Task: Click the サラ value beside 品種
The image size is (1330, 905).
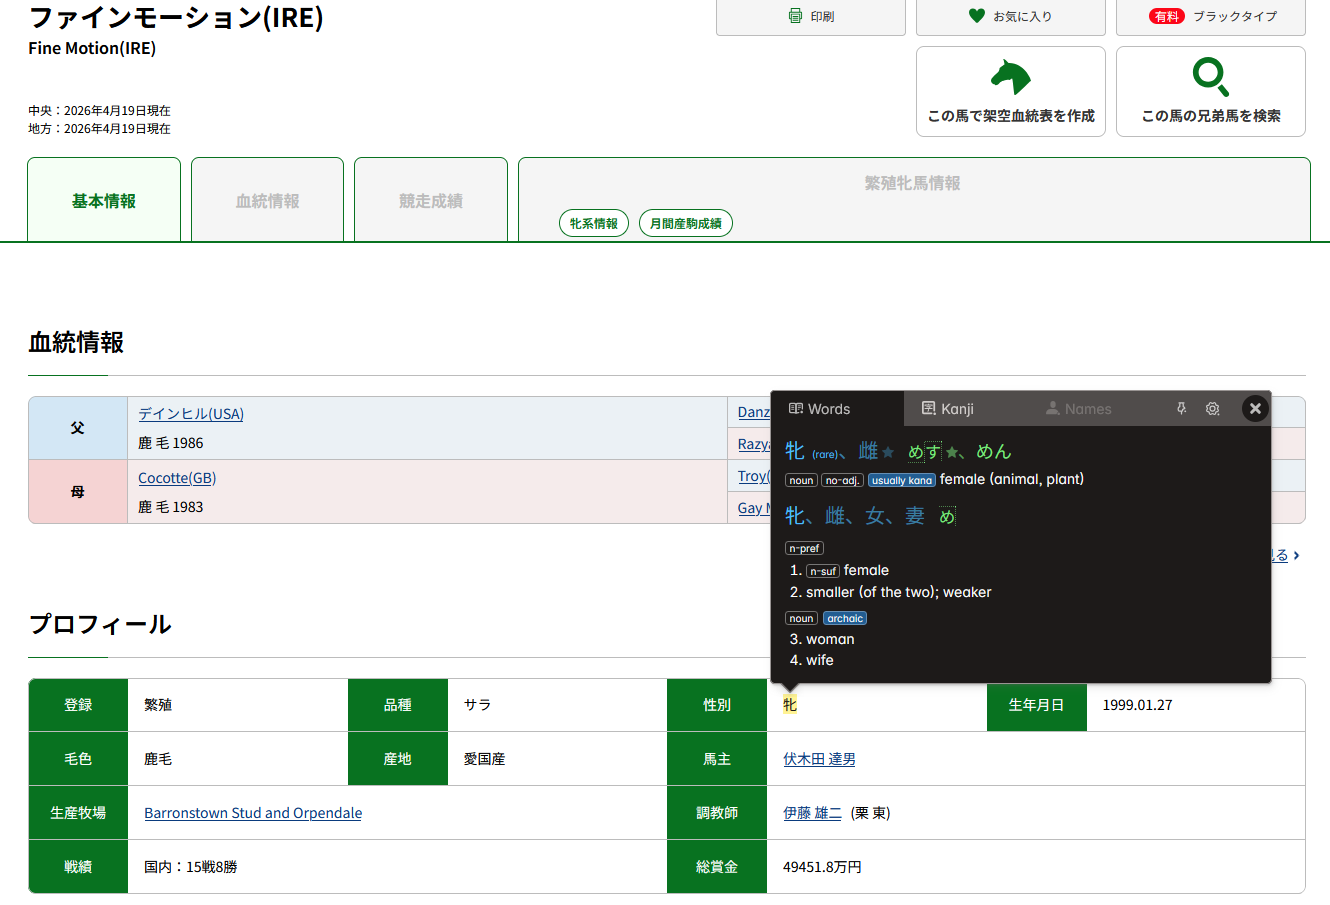Action: [477, 705]
